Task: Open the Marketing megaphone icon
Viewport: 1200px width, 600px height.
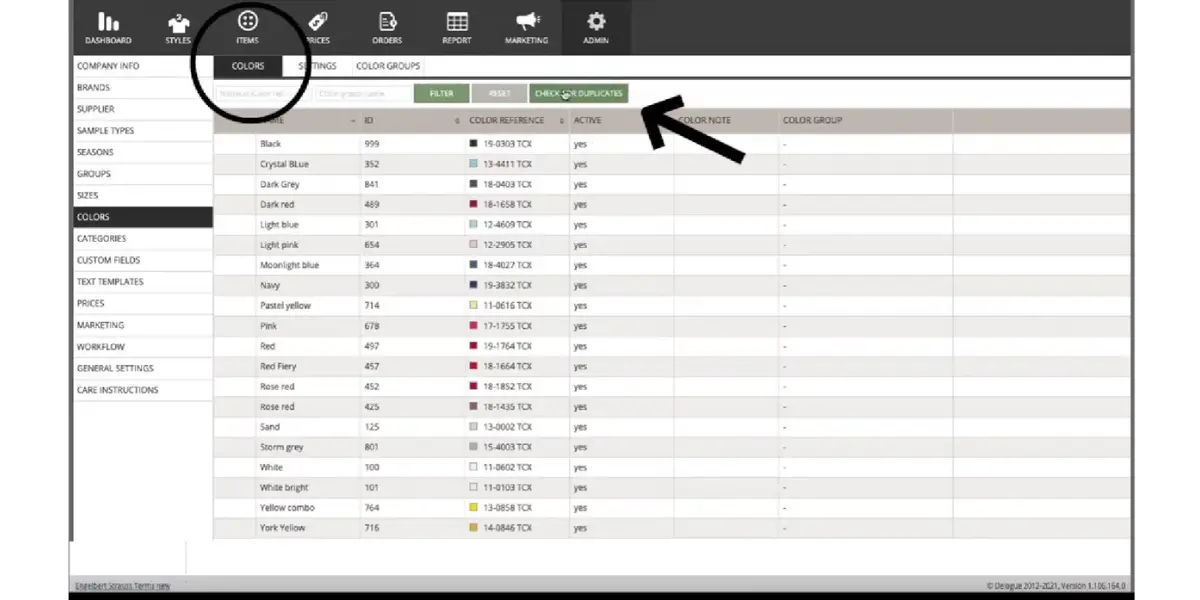Action: point(526,25)
